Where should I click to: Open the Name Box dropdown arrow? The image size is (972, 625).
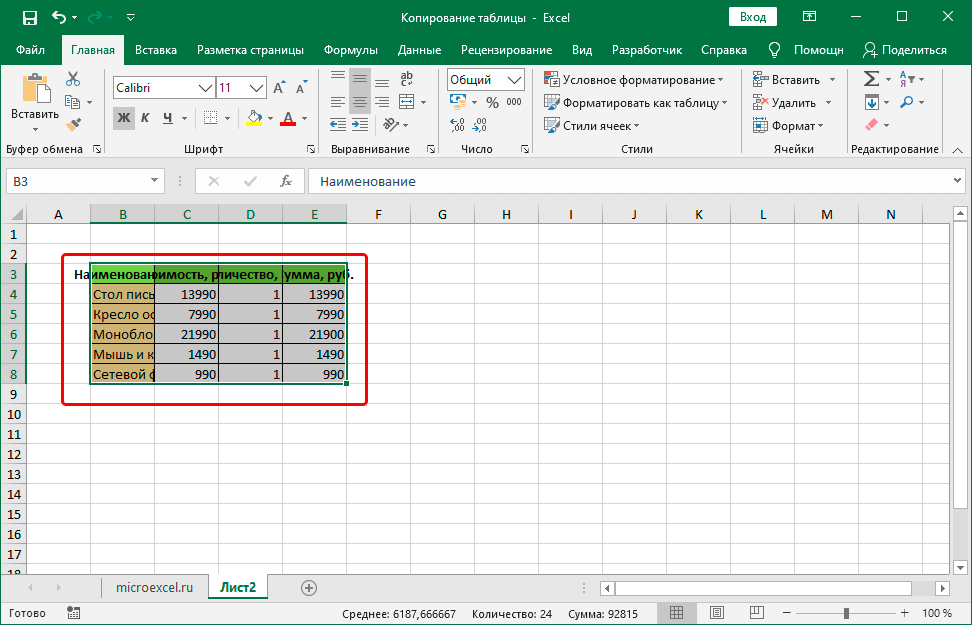[x=154, y=181]
